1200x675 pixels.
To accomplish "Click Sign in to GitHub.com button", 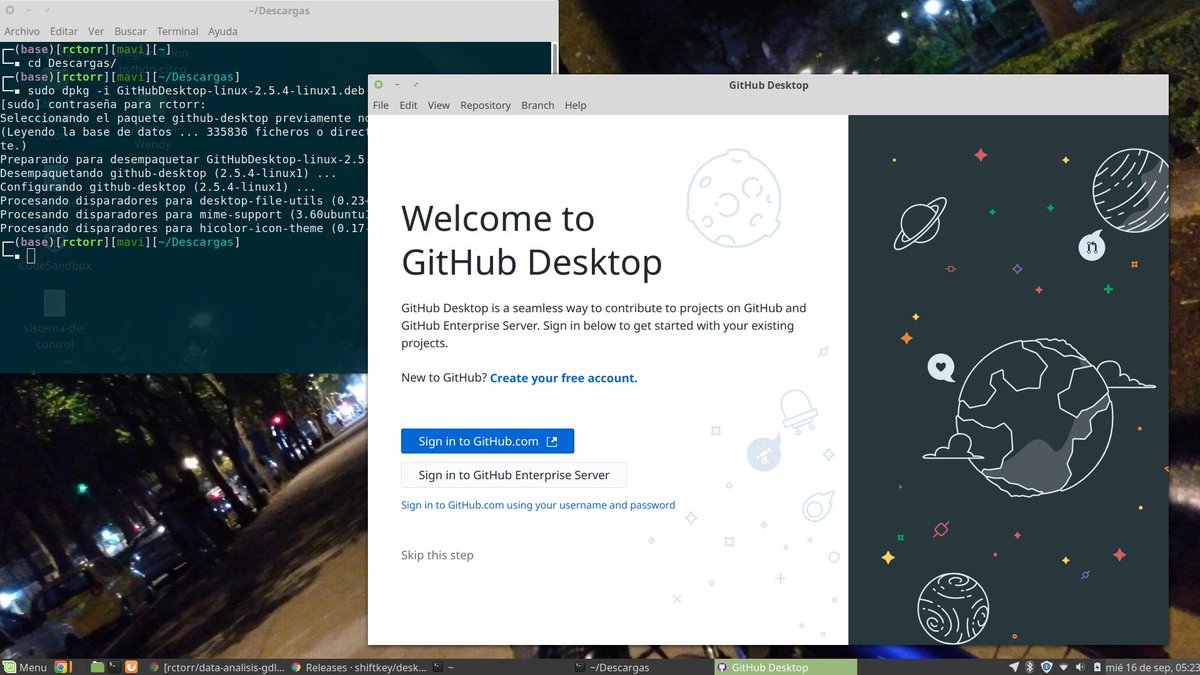I will click(487, 441).
